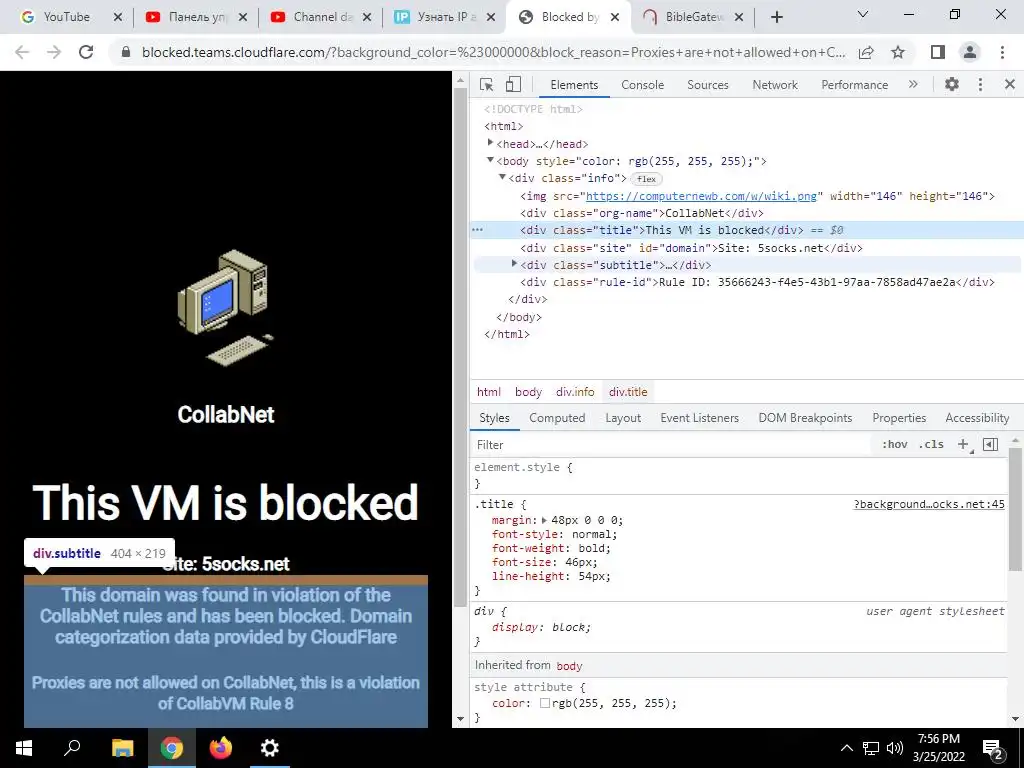1024x768 pixels.
Task: Open the taskbar notification center
Action: click(x=992, y=749)
